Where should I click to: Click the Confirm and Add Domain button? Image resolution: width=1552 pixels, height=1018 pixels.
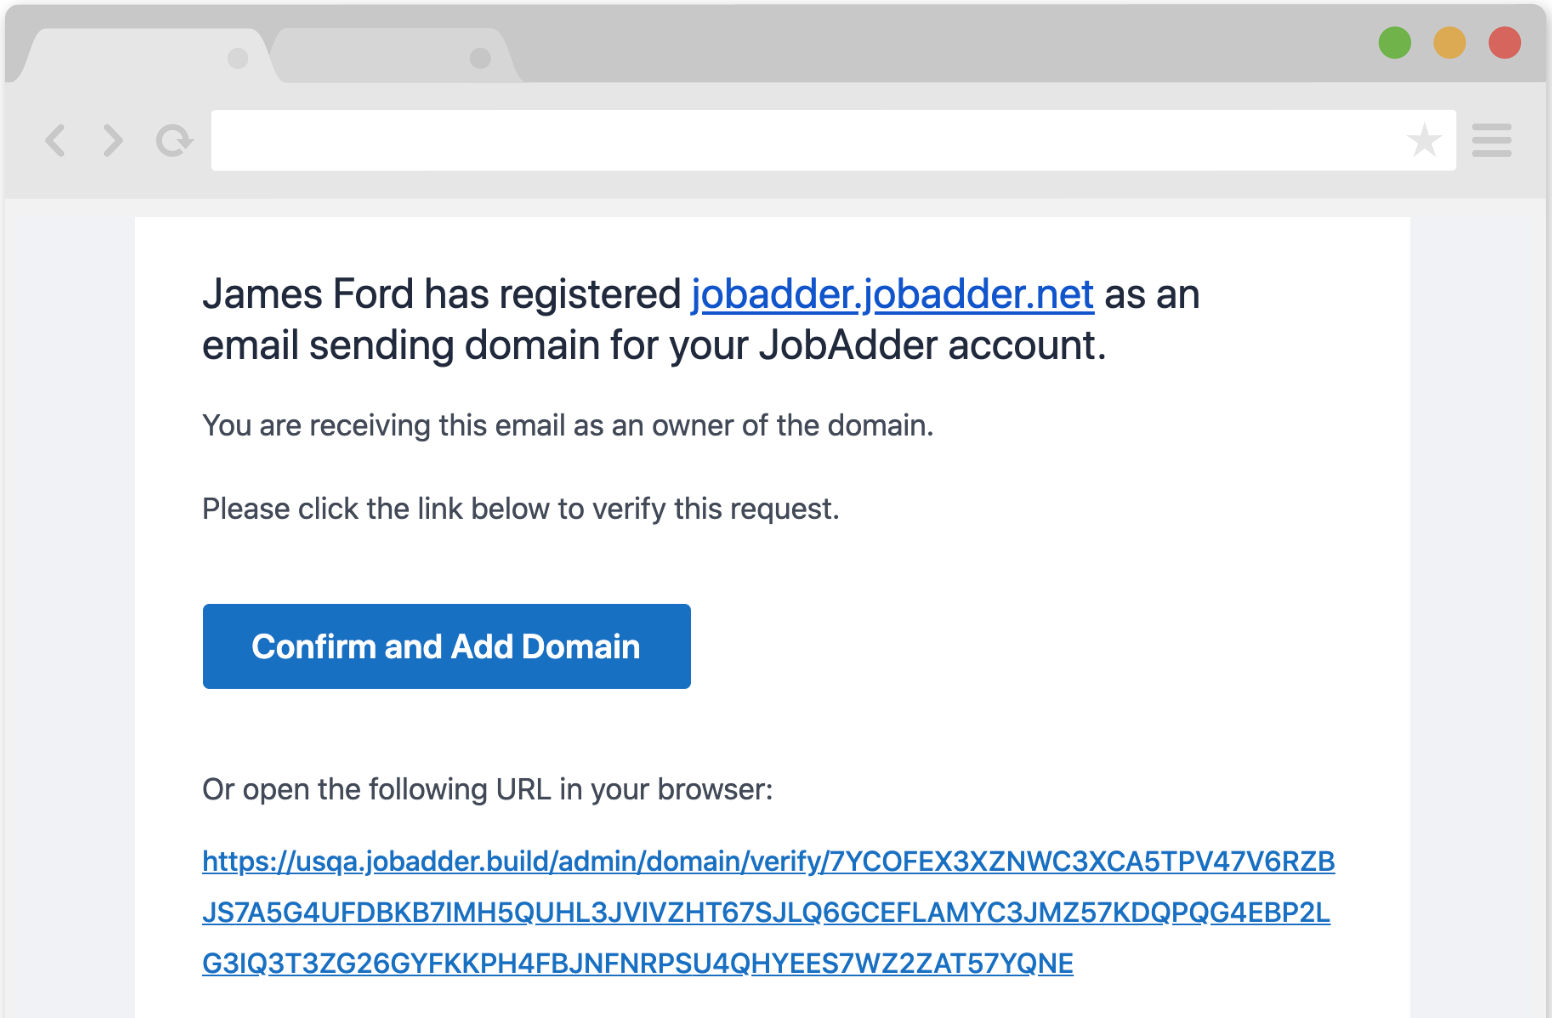(446, 646)
